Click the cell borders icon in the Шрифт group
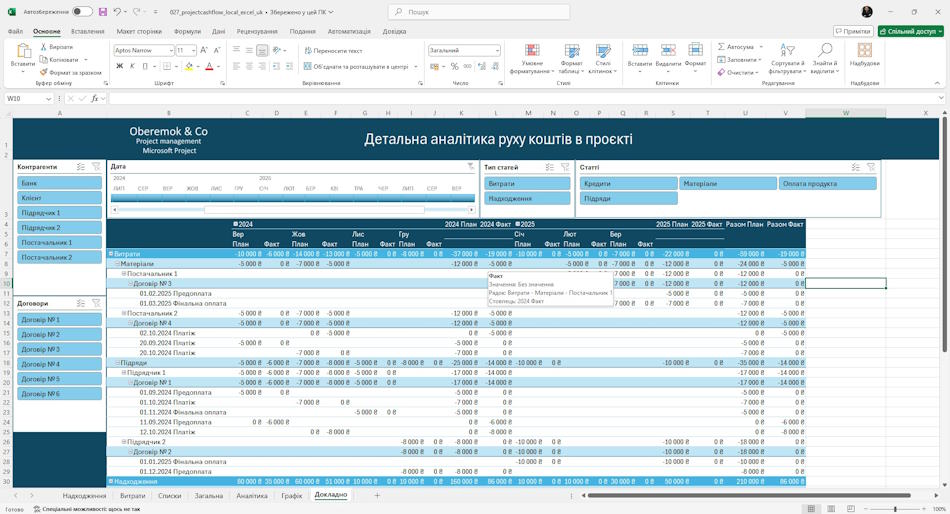This screenshot has height=514, width=950. (167, 66)
